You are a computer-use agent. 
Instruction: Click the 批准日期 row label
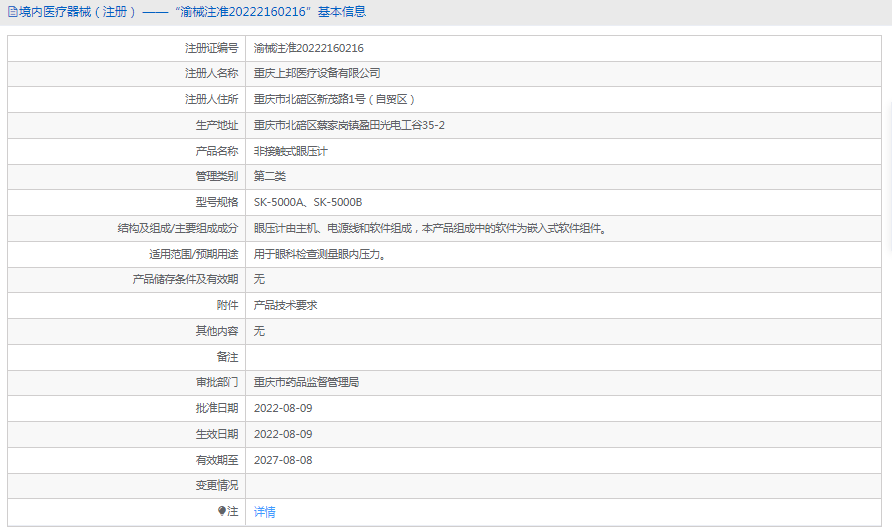[217, 408]
